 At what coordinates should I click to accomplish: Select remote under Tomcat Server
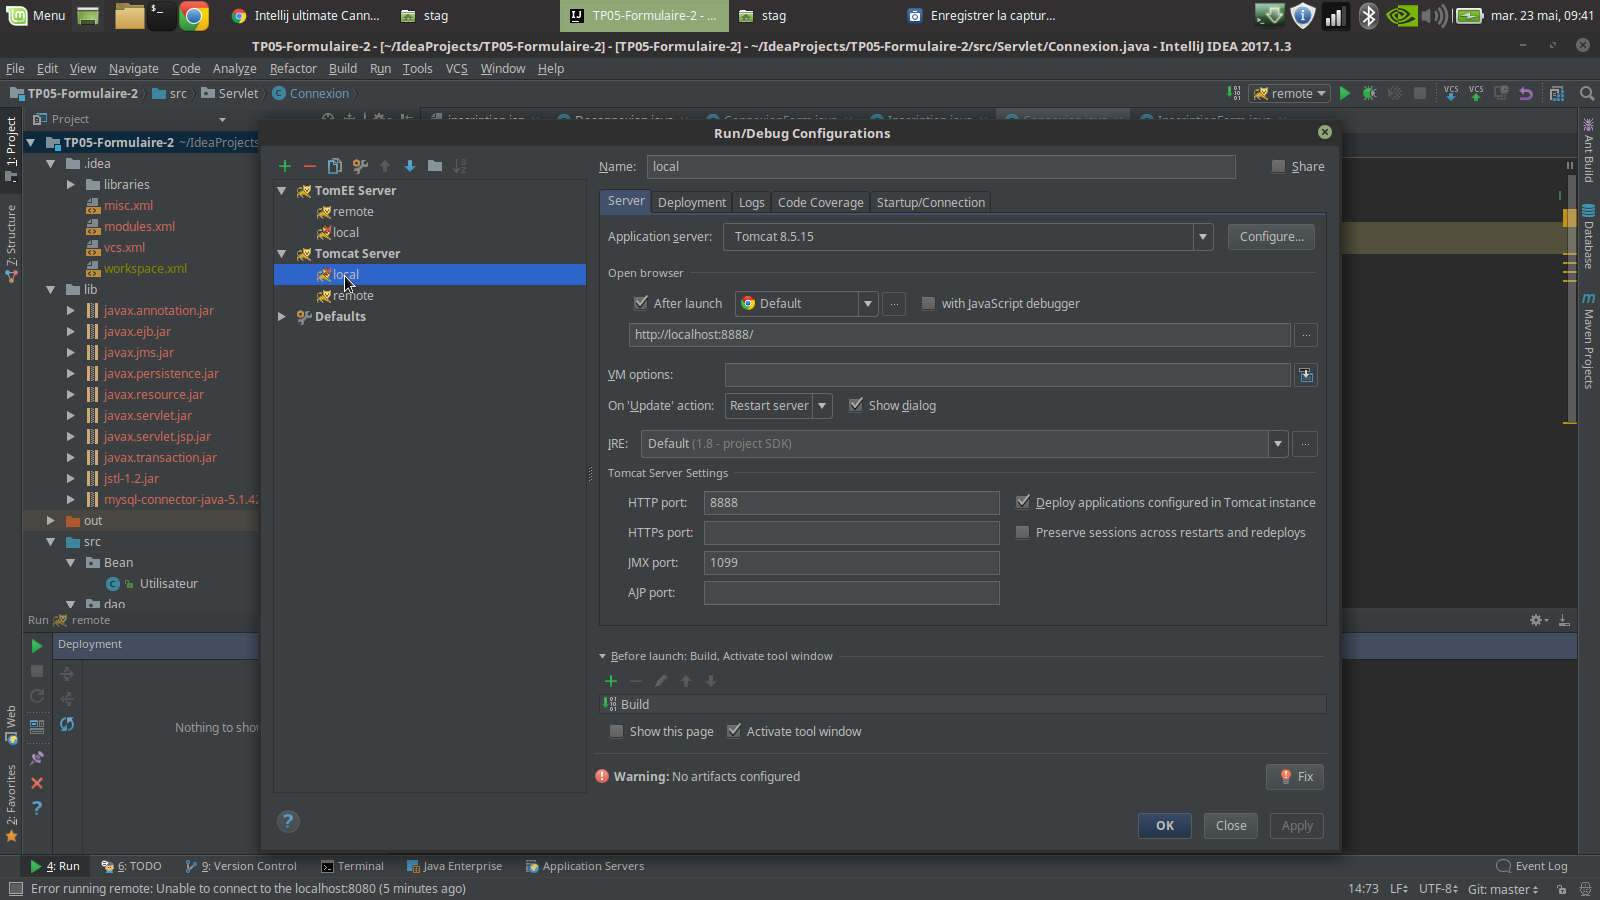[353, 296]
